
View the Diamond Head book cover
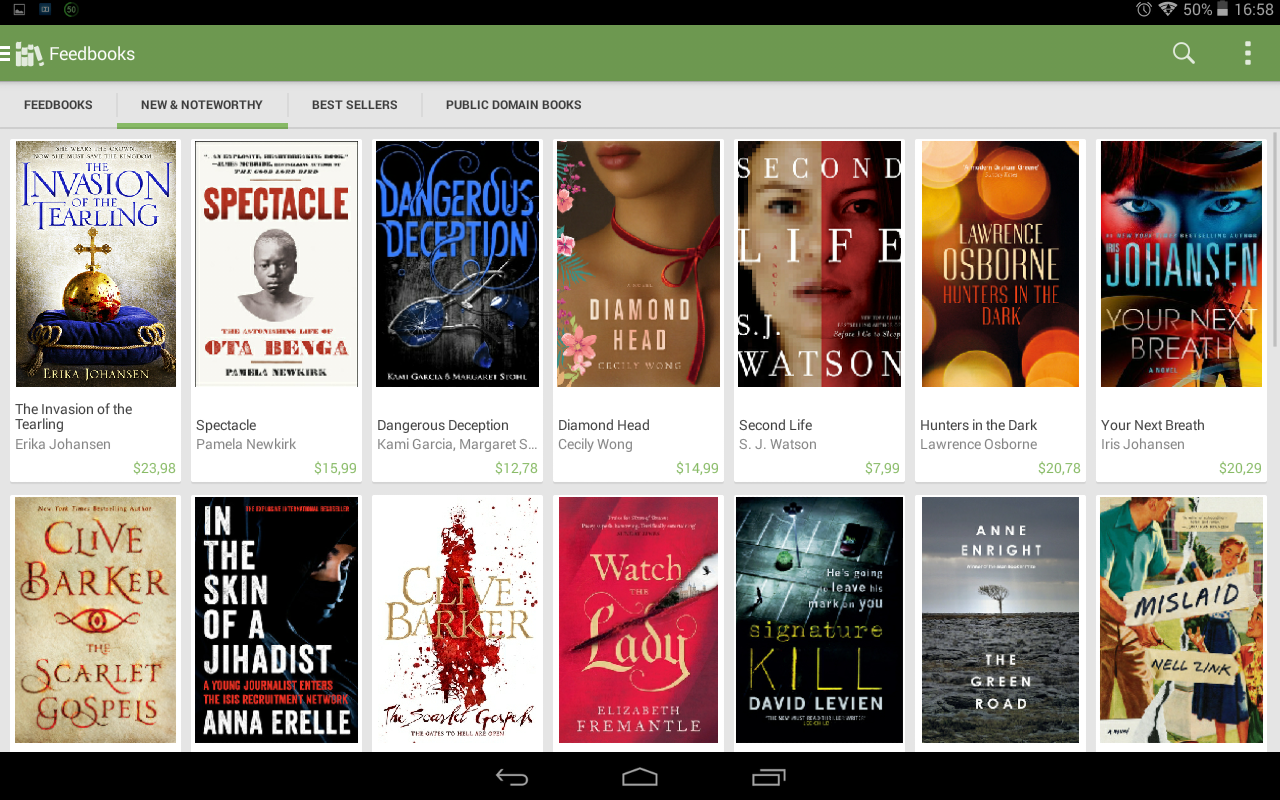(x=639, y=264)
